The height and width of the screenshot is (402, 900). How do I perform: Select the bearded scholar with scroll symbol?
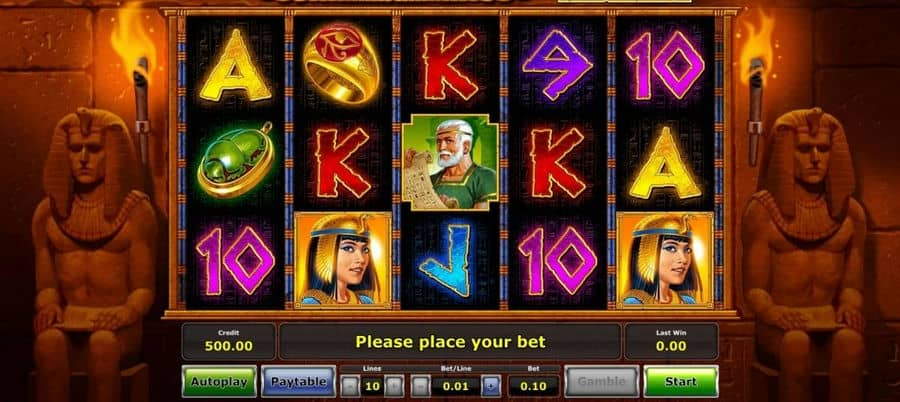pos(449,163)
